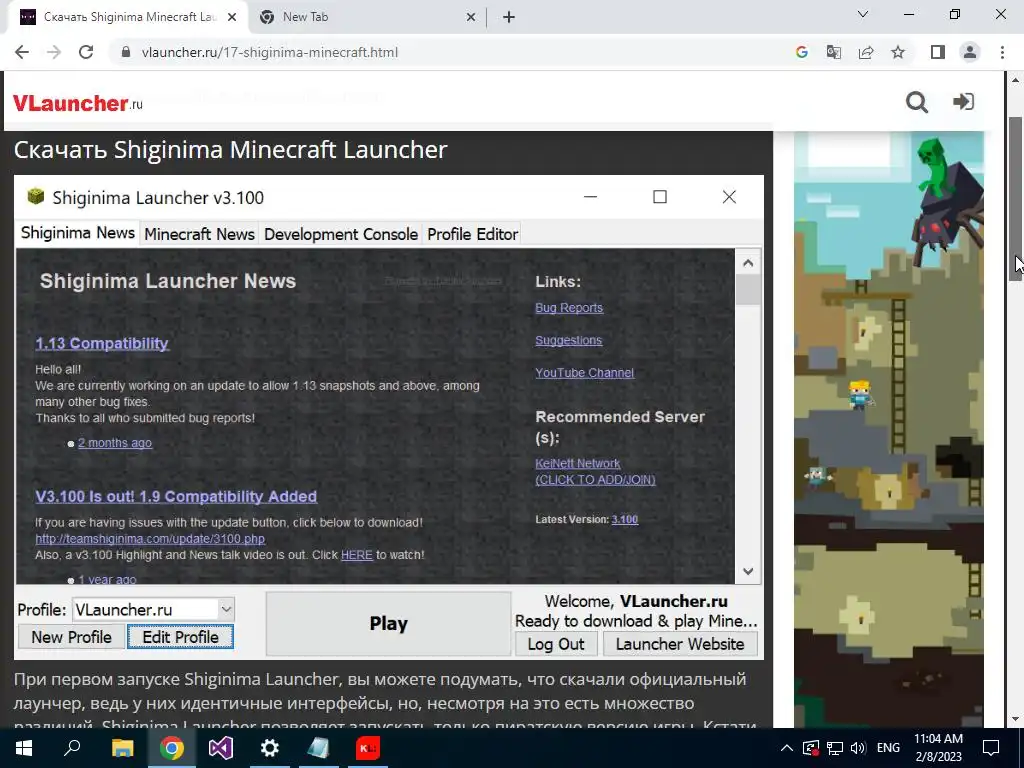Open Visual Studio from the taskbar
This screenshot has height=768, width=1024.
pyautogui.click(x=221, y=748)
